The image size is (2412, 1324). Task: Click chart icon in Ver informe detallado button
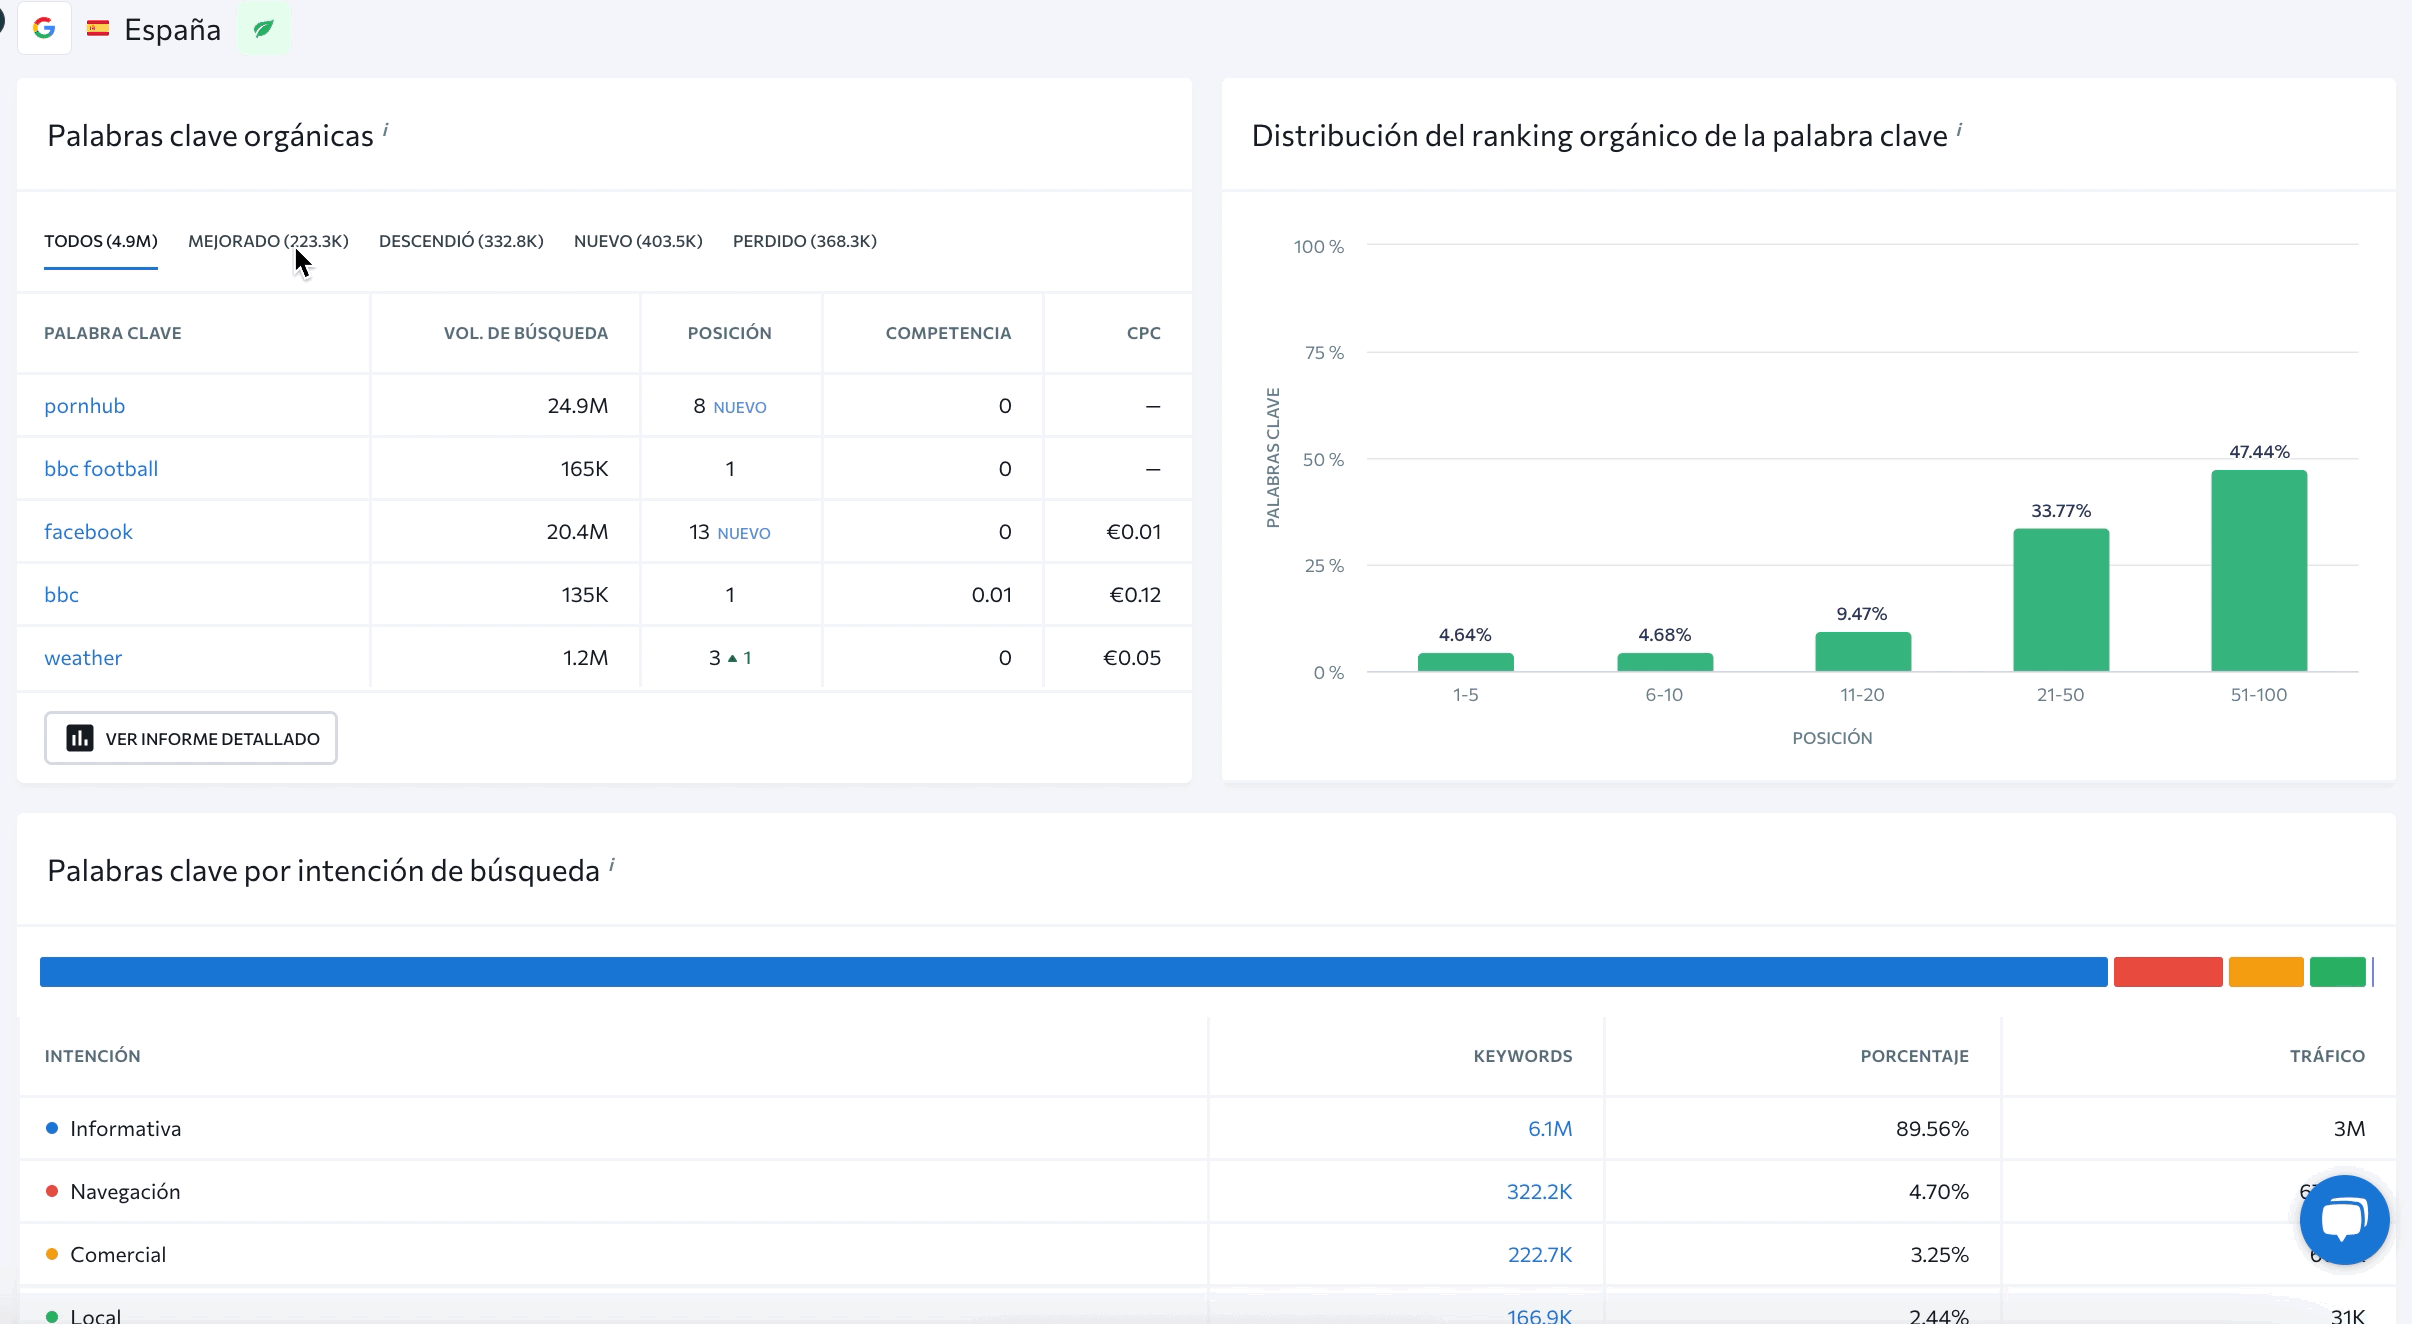click(x=80, y=738)
